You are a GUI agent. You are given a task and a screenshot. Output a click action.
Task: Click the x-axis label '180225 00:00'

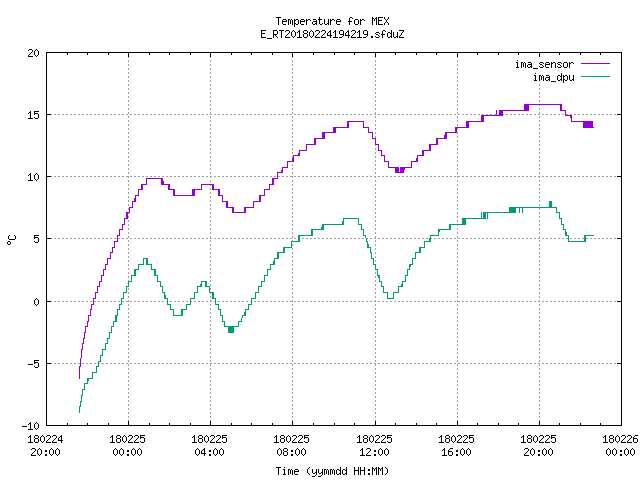127,446
